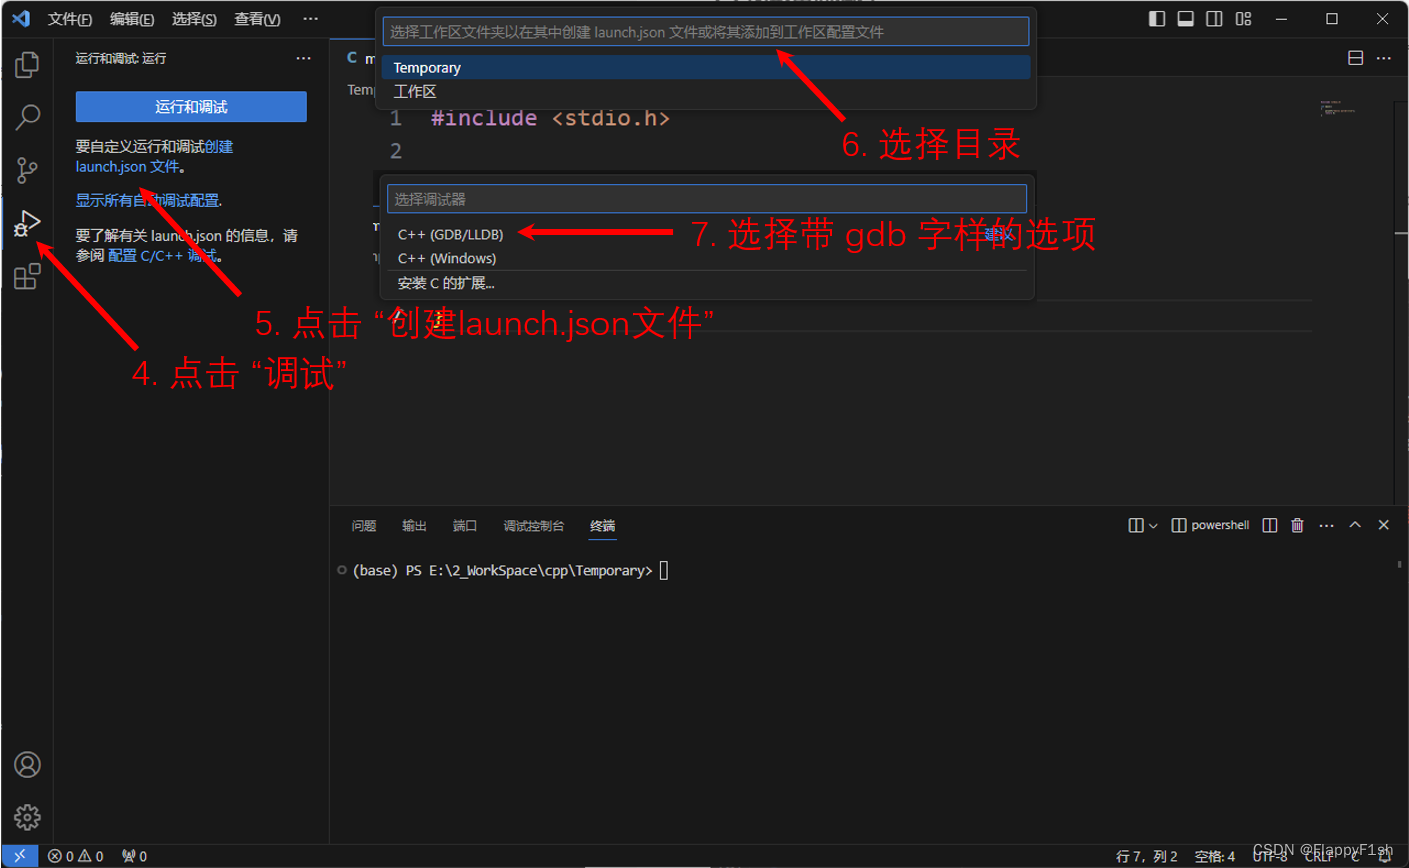Click the new terminal split icon in panel
The width and height of the screenshot is (1409, 868).
tap(1136, 525)
